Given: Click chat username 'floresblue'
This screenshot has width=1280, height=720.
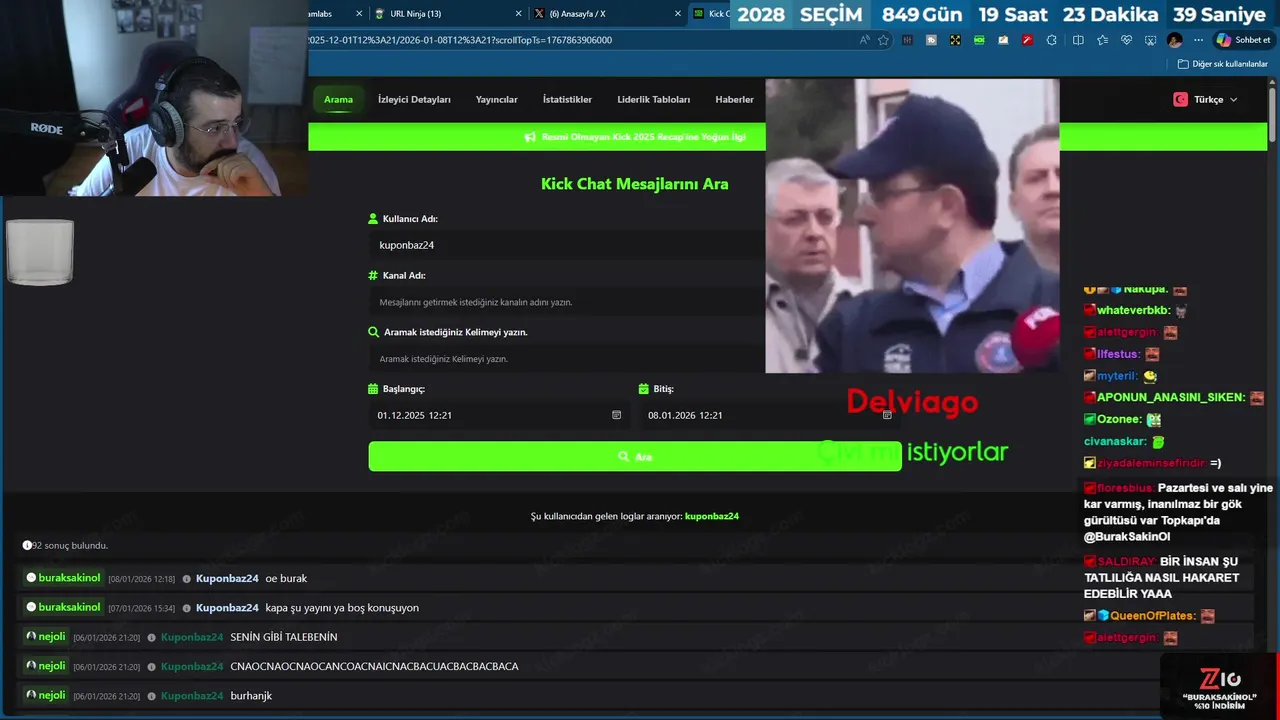Looking at the screenshot, I should [x=1125, y=488].
